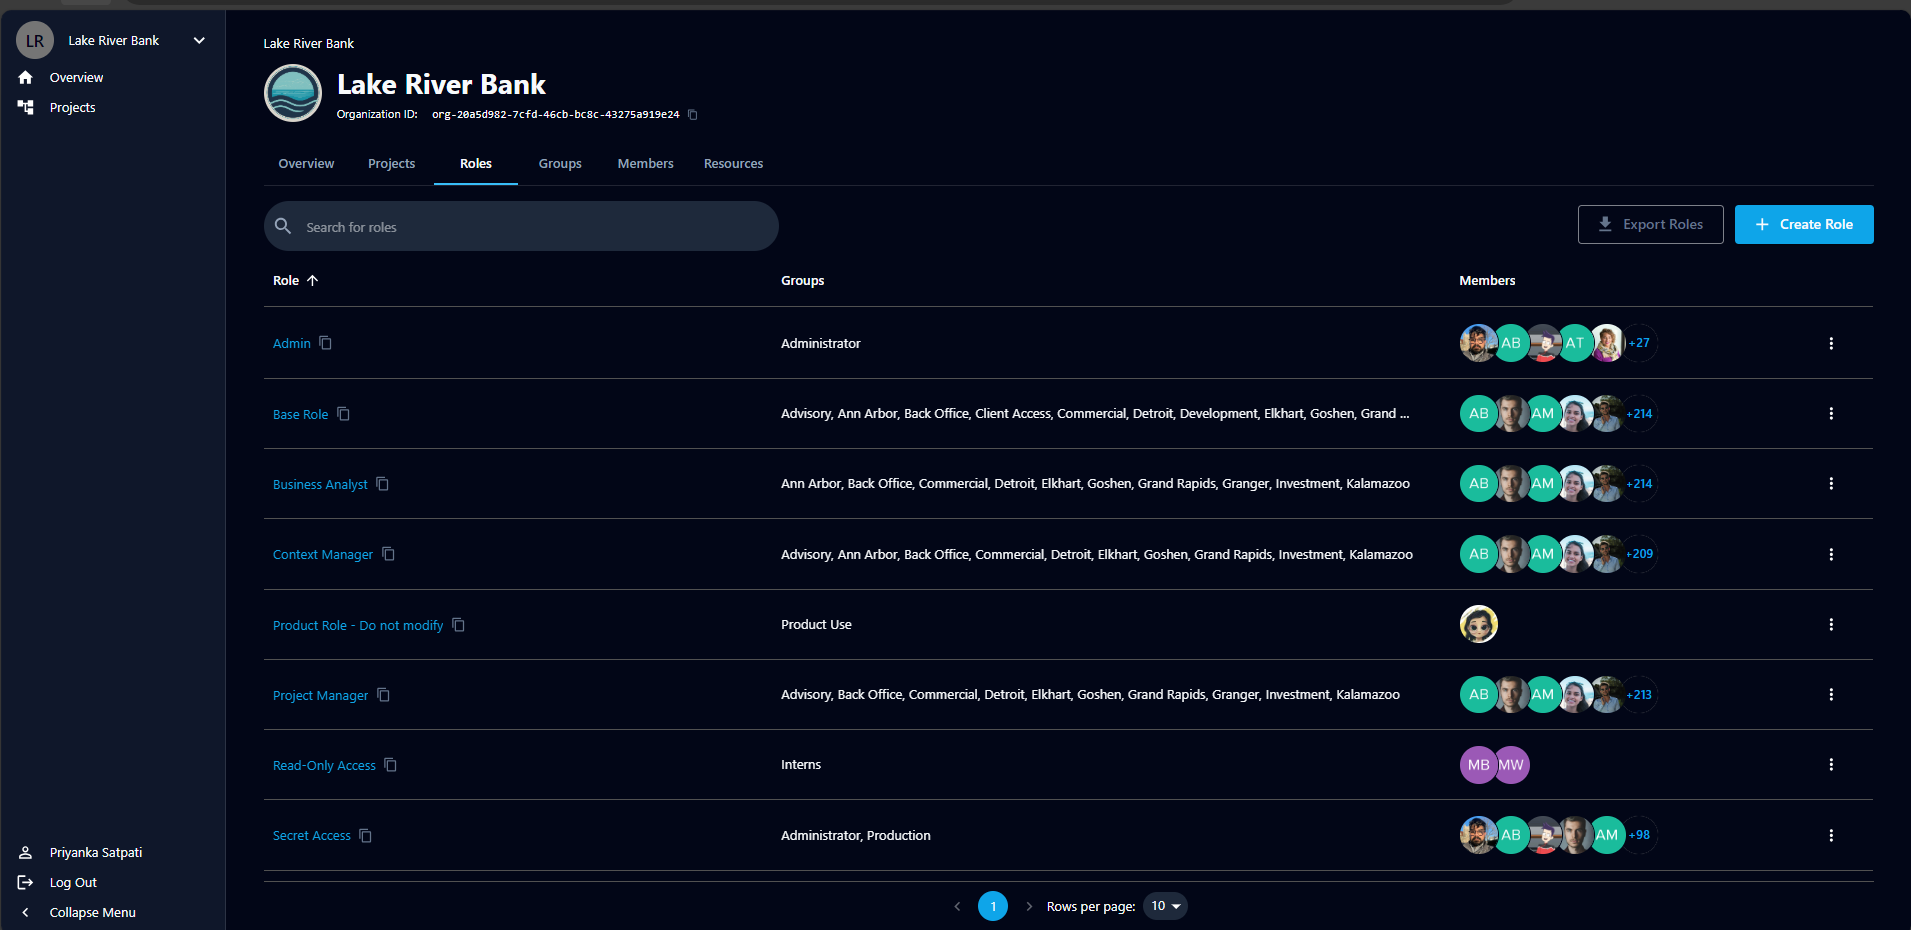This screenshot has width=1911, height=930.
Task: Copy the Business Analyst role name
Action: pos(383,484)
